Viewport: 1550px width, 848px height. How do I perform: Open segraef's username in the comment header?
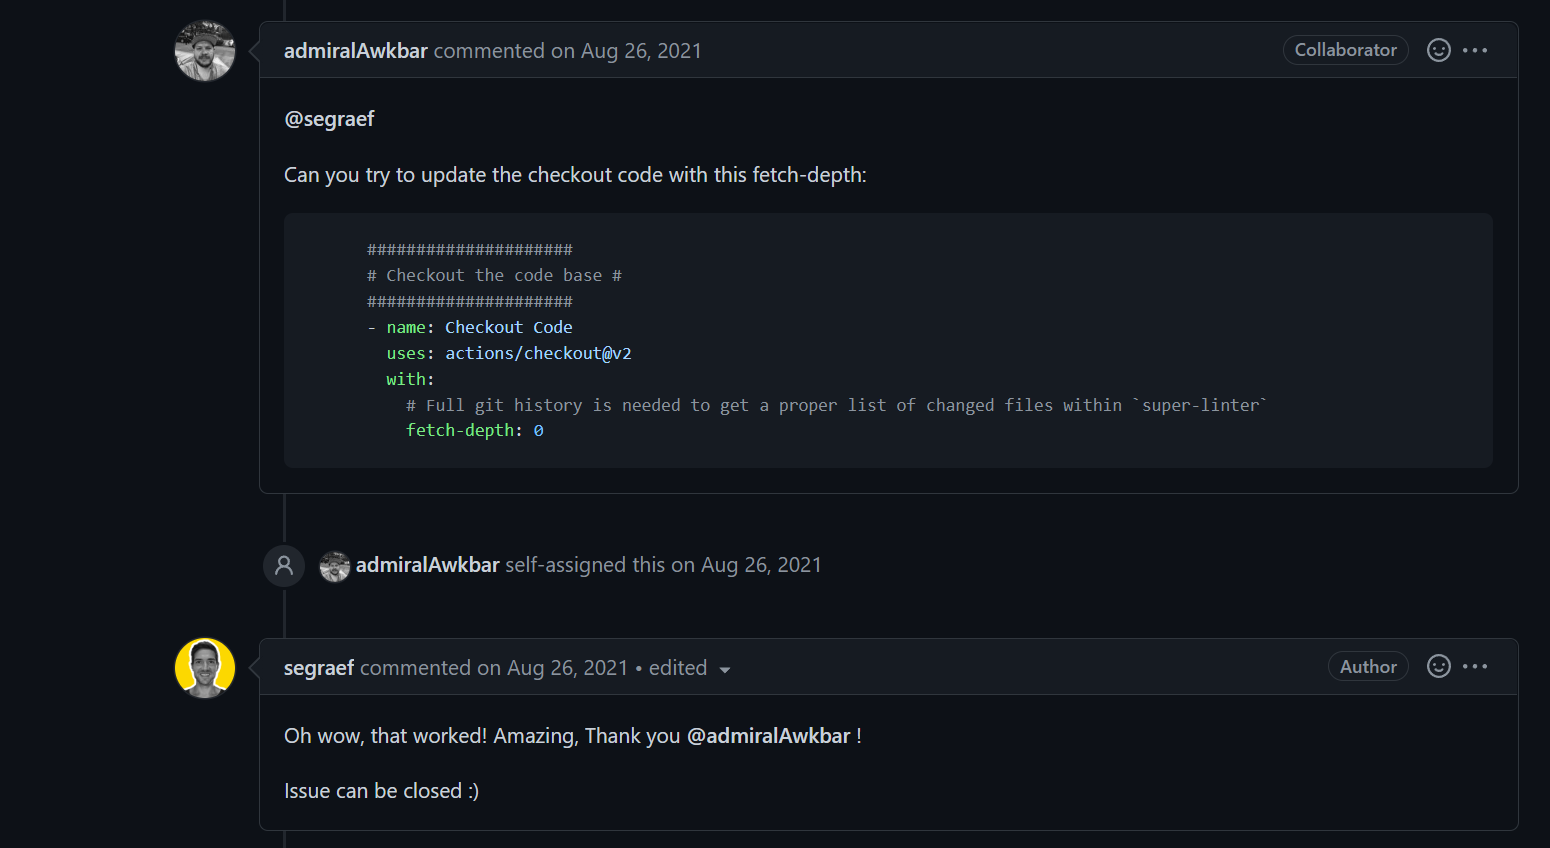[318, 667]
